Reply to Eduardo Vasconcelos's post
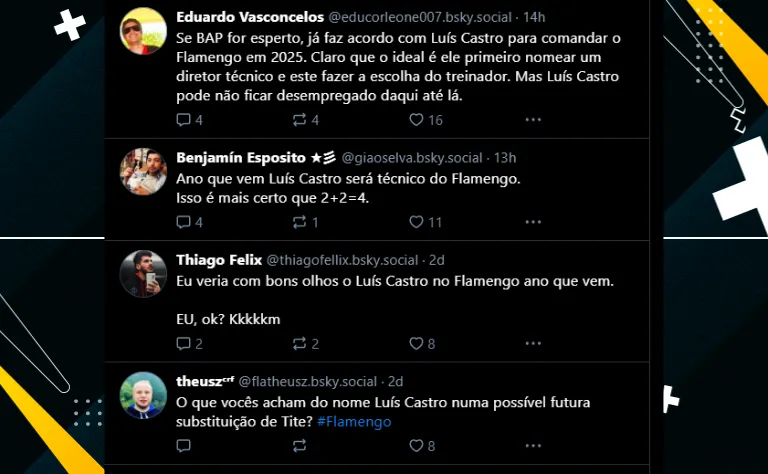 pyautogui.click(x=183, y=120)
